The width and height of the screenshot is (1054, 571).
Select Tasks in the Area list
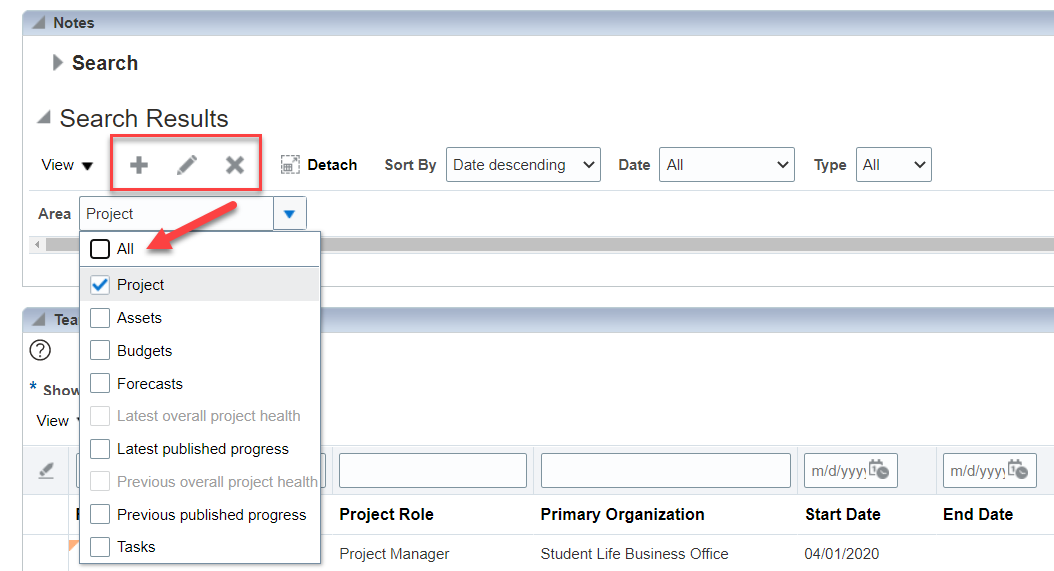[100, 547]
